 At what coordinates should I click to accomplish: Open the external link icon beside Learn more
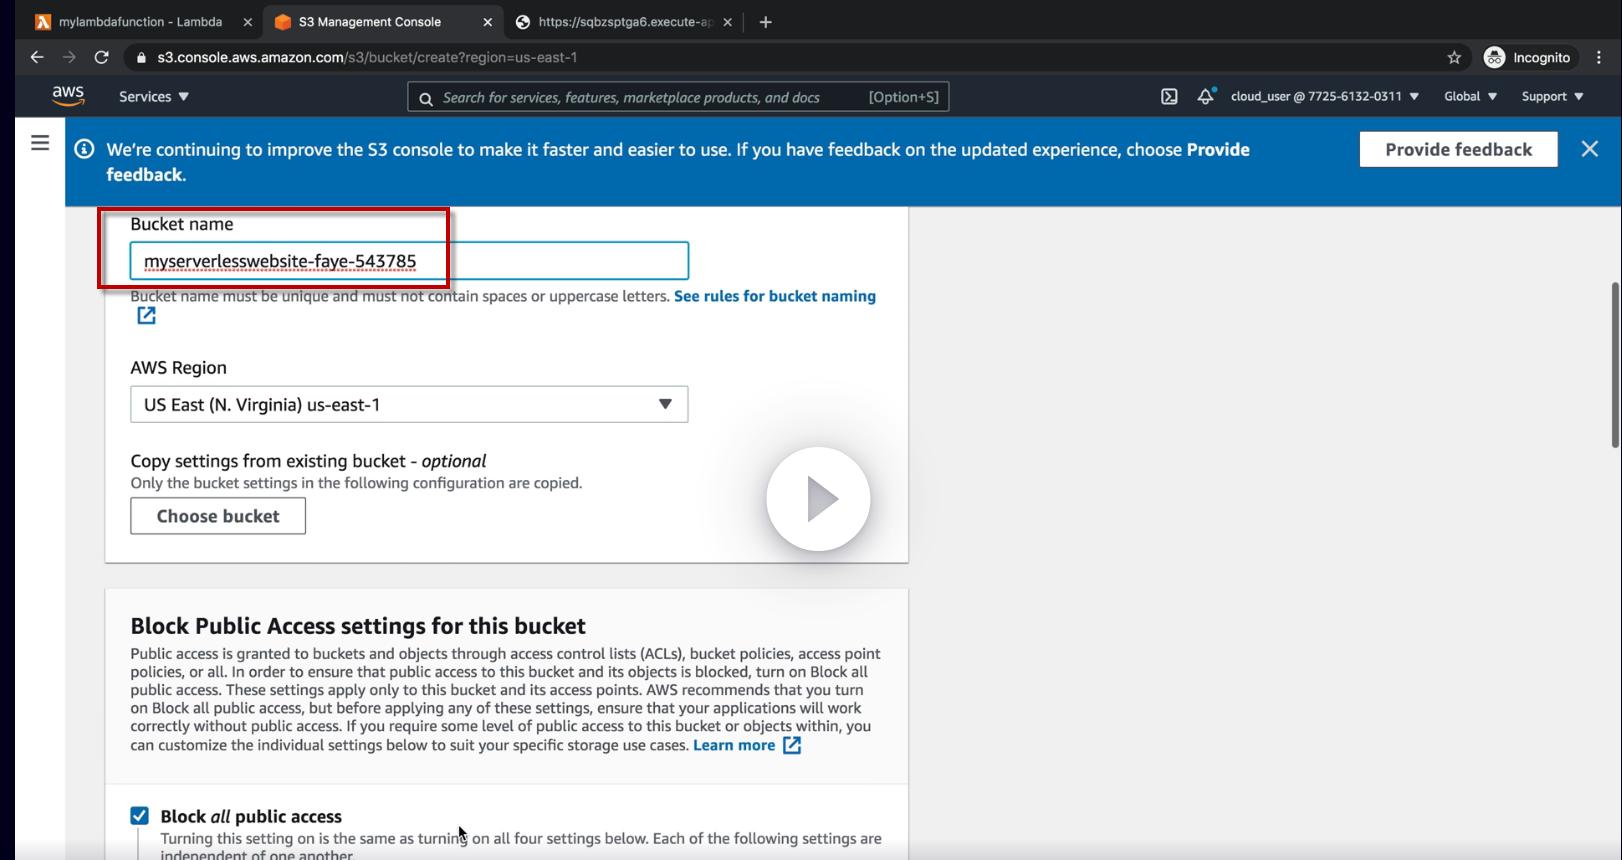point(791,745)
